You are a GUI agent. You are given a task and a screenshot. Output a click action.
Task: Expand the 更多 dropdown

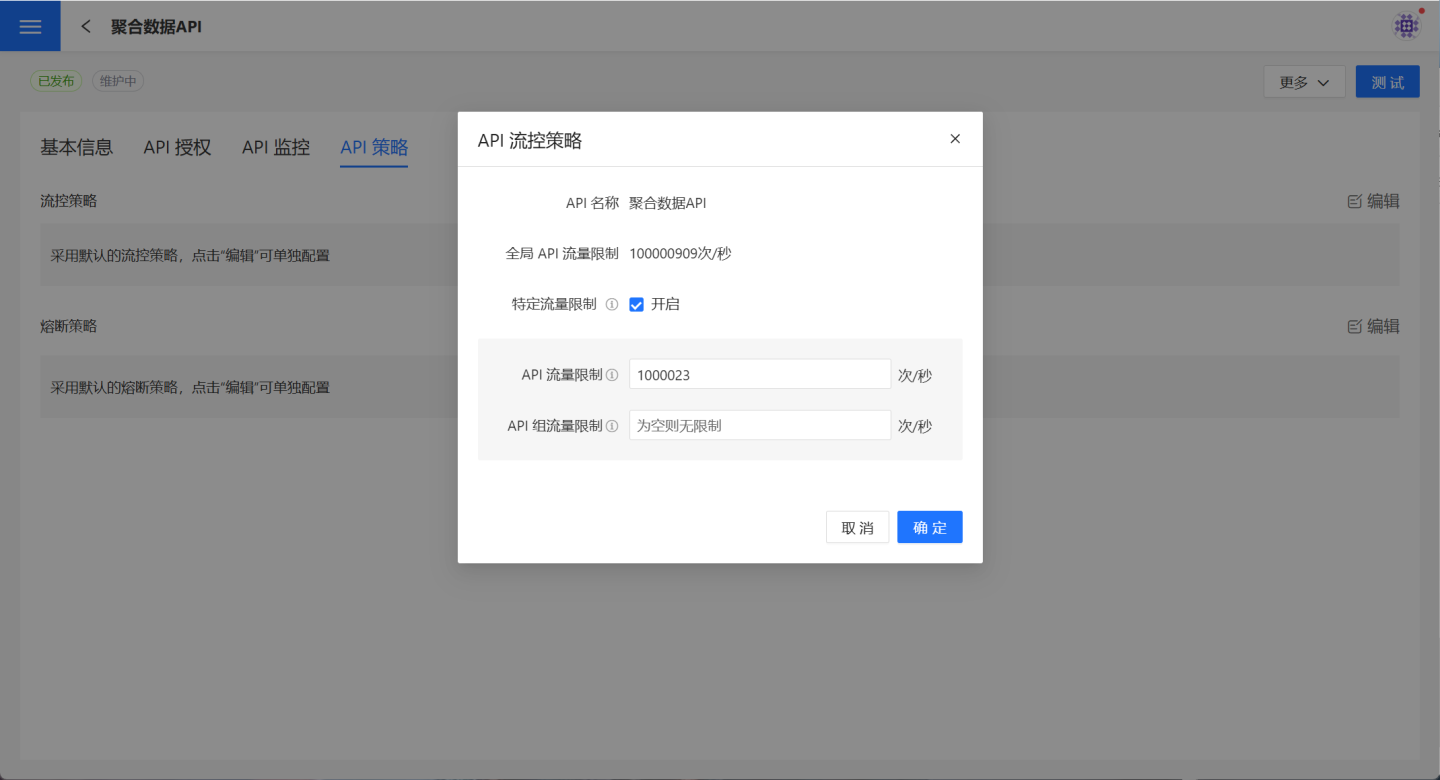point(1304,82)
